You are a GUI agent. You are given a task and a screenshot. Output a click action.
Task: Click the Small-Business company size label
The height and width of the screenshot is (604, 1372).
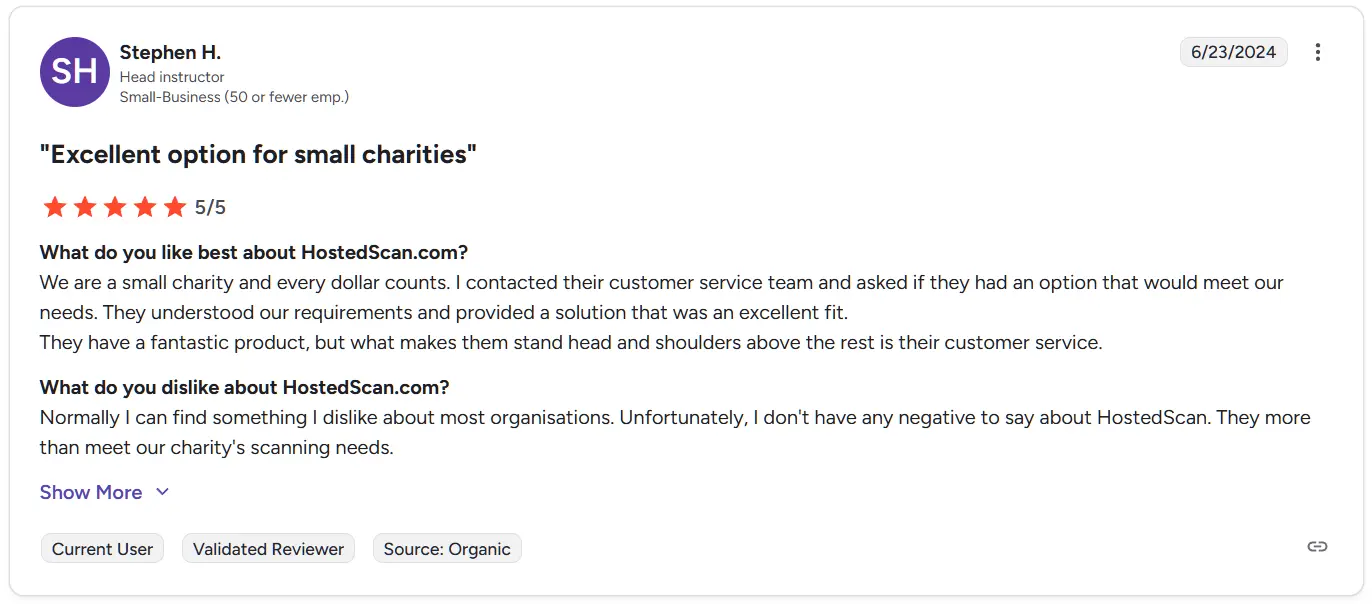234,97
